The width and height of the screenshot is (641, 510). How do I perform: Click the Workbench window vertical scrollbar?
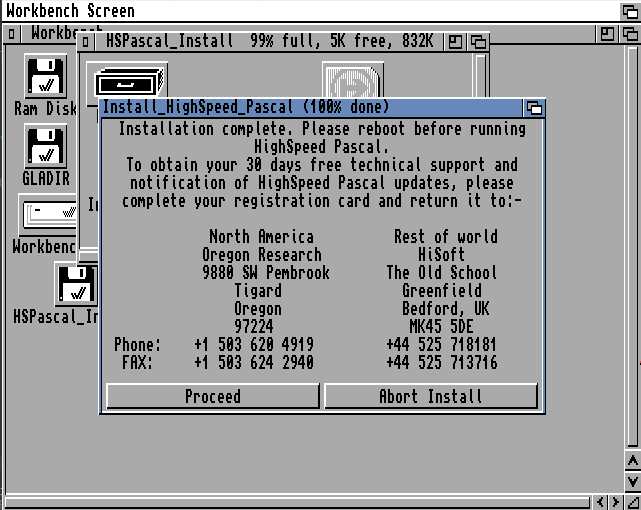(632, 246)
